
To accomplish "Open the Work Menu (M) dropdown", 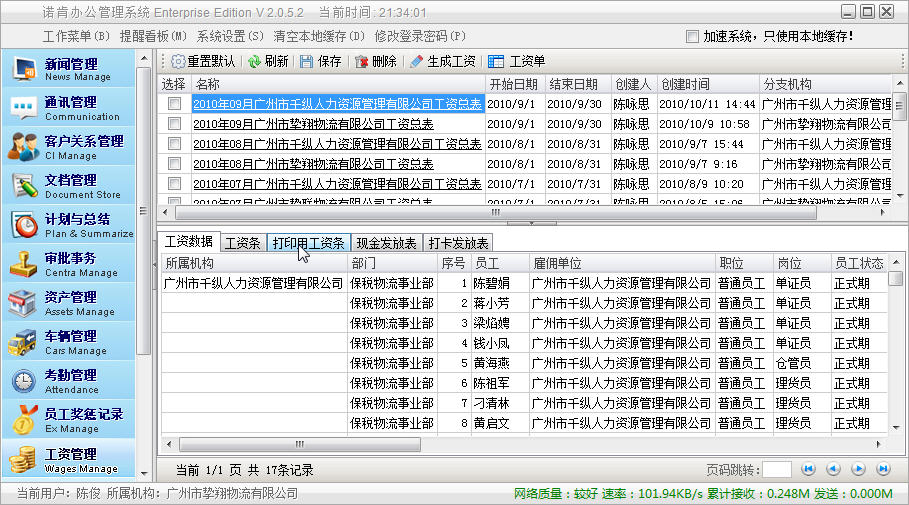I will [78, 36].
